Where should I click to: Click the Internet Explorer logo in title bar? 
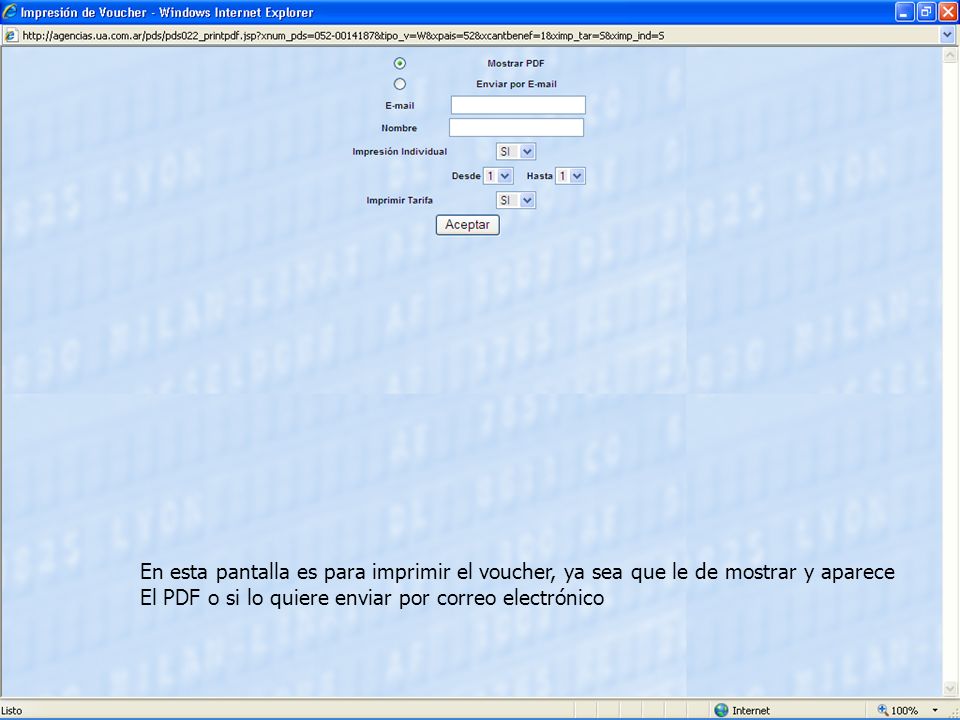(10, 12)
